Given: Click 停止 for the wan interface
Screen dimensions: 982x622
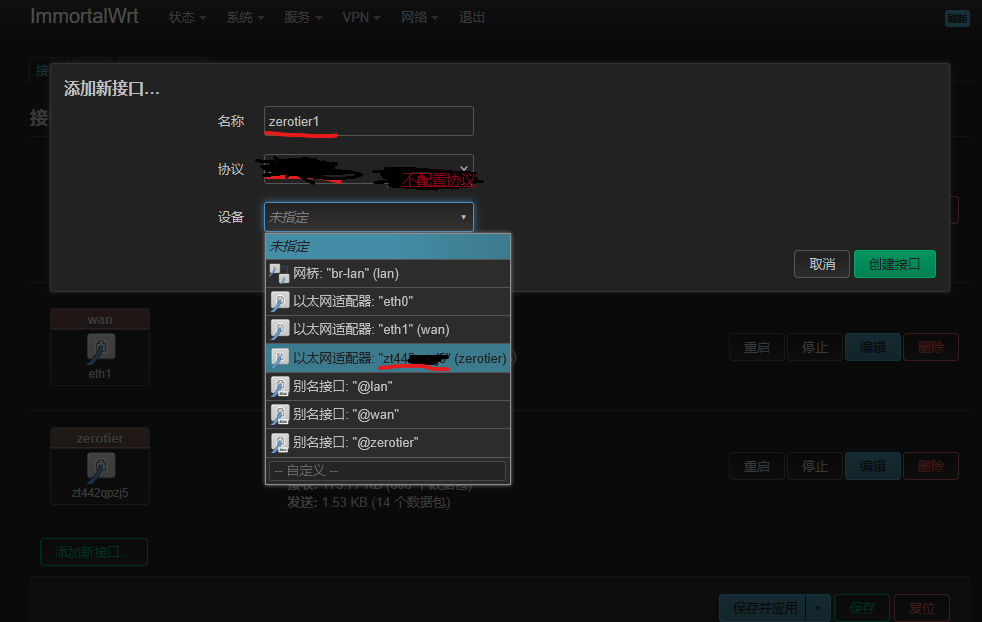Looking at the screenshot, I should [x=815, y=347].
